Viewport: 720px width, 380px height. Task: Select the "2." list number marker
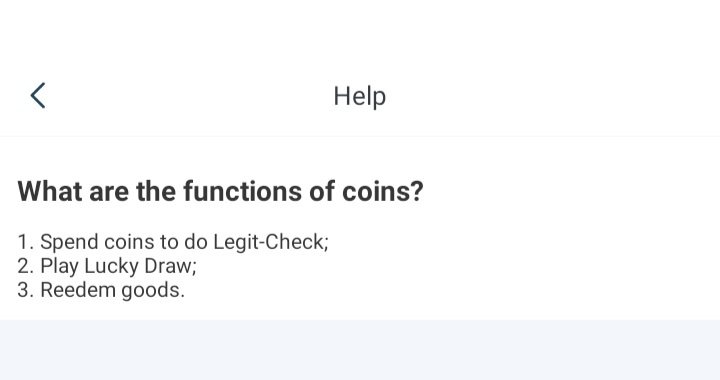26,266
